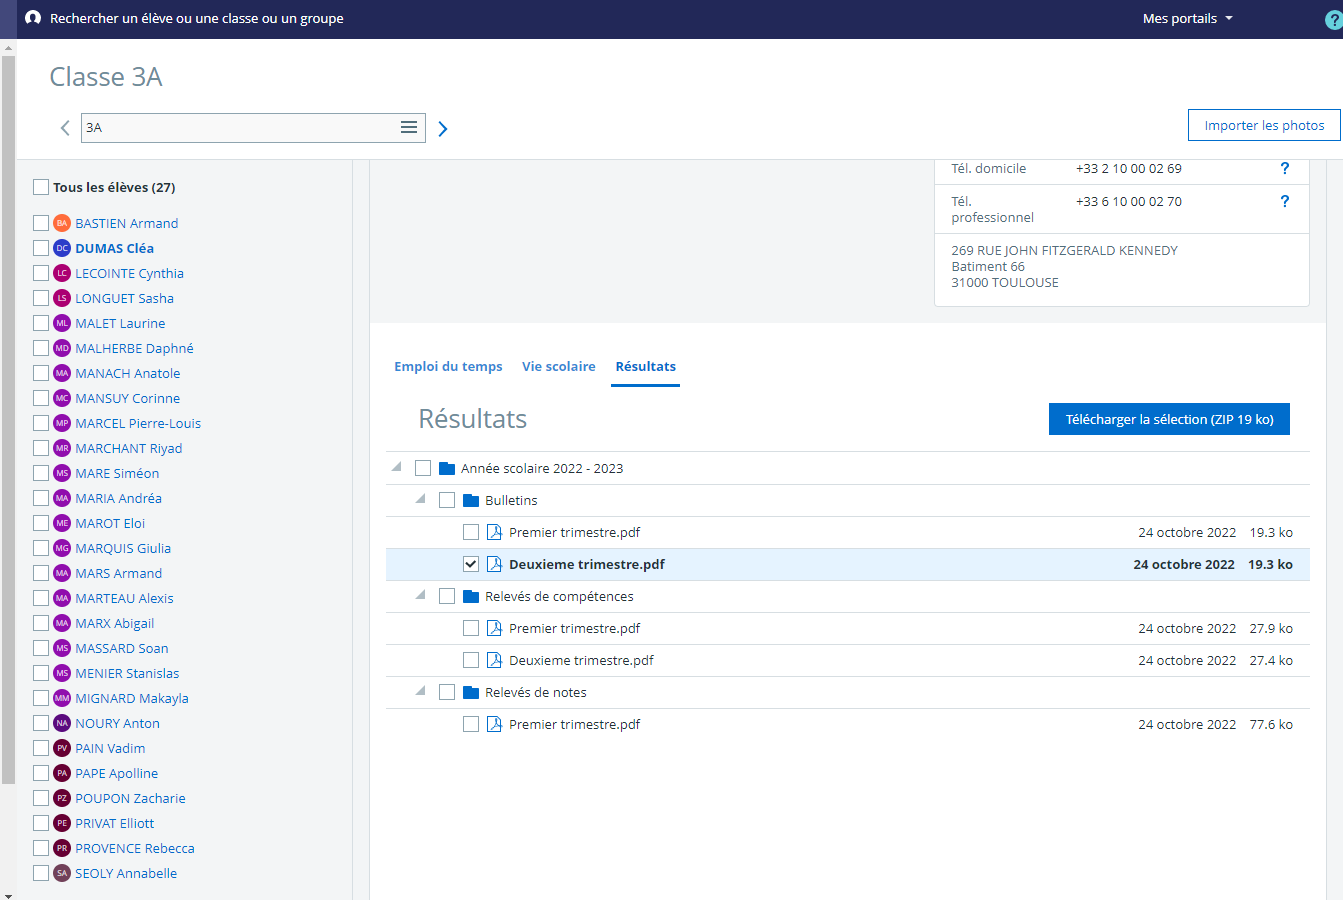This screenshot has width=1343, height=900.
Task: Click the PDF icon of Deuxieme trimestre bulletin
Action: [494, 564]
